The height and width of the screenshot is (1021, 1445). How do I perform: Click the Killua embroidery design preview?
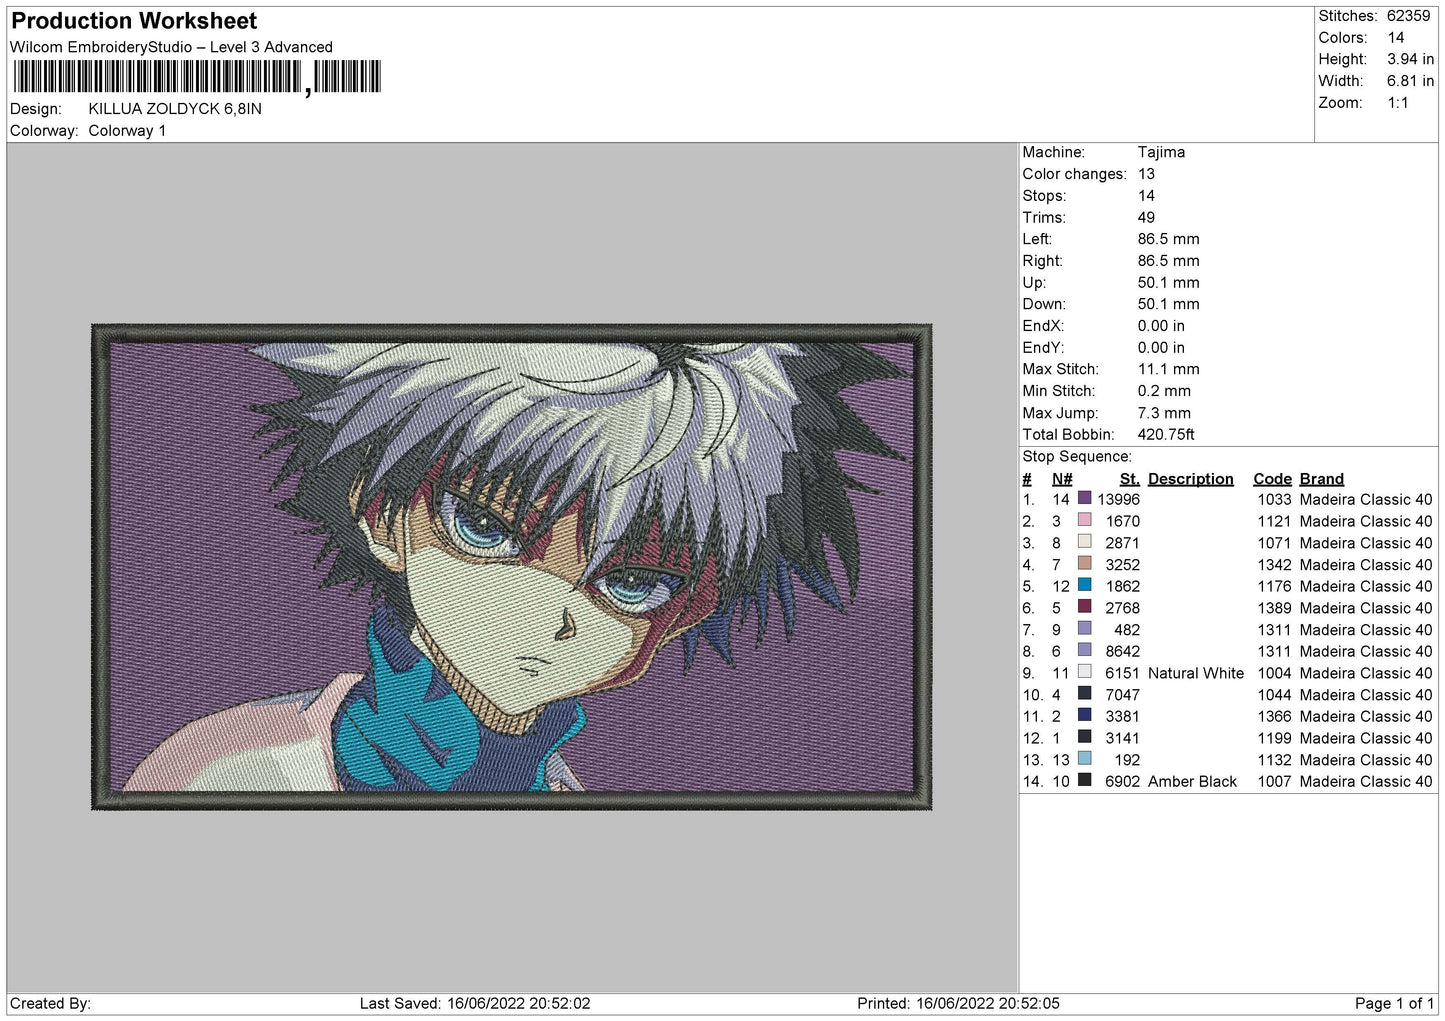click(511, 566)
